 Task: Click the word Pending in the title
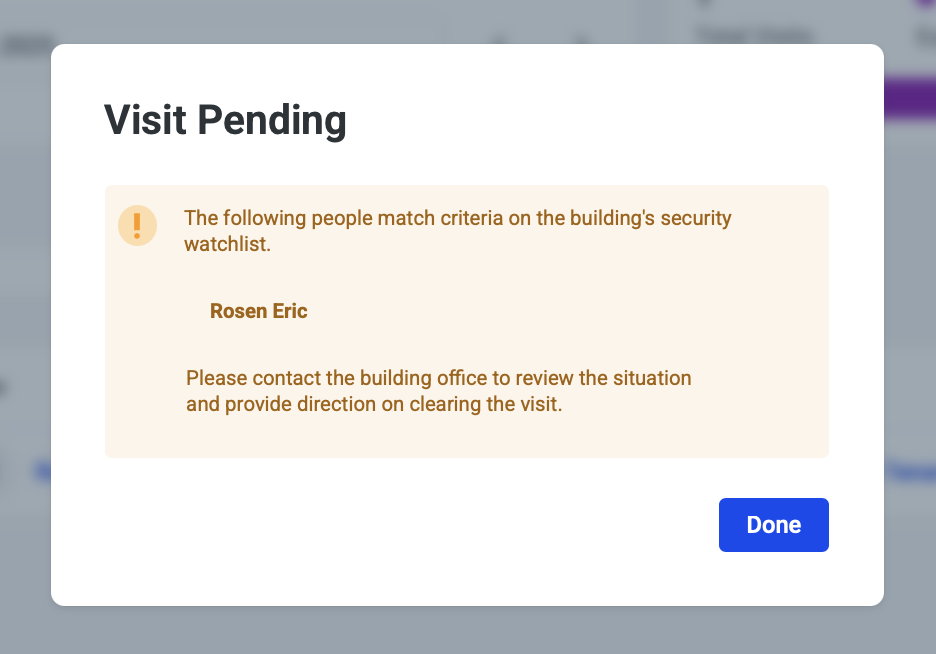click(x=272, y=120)
